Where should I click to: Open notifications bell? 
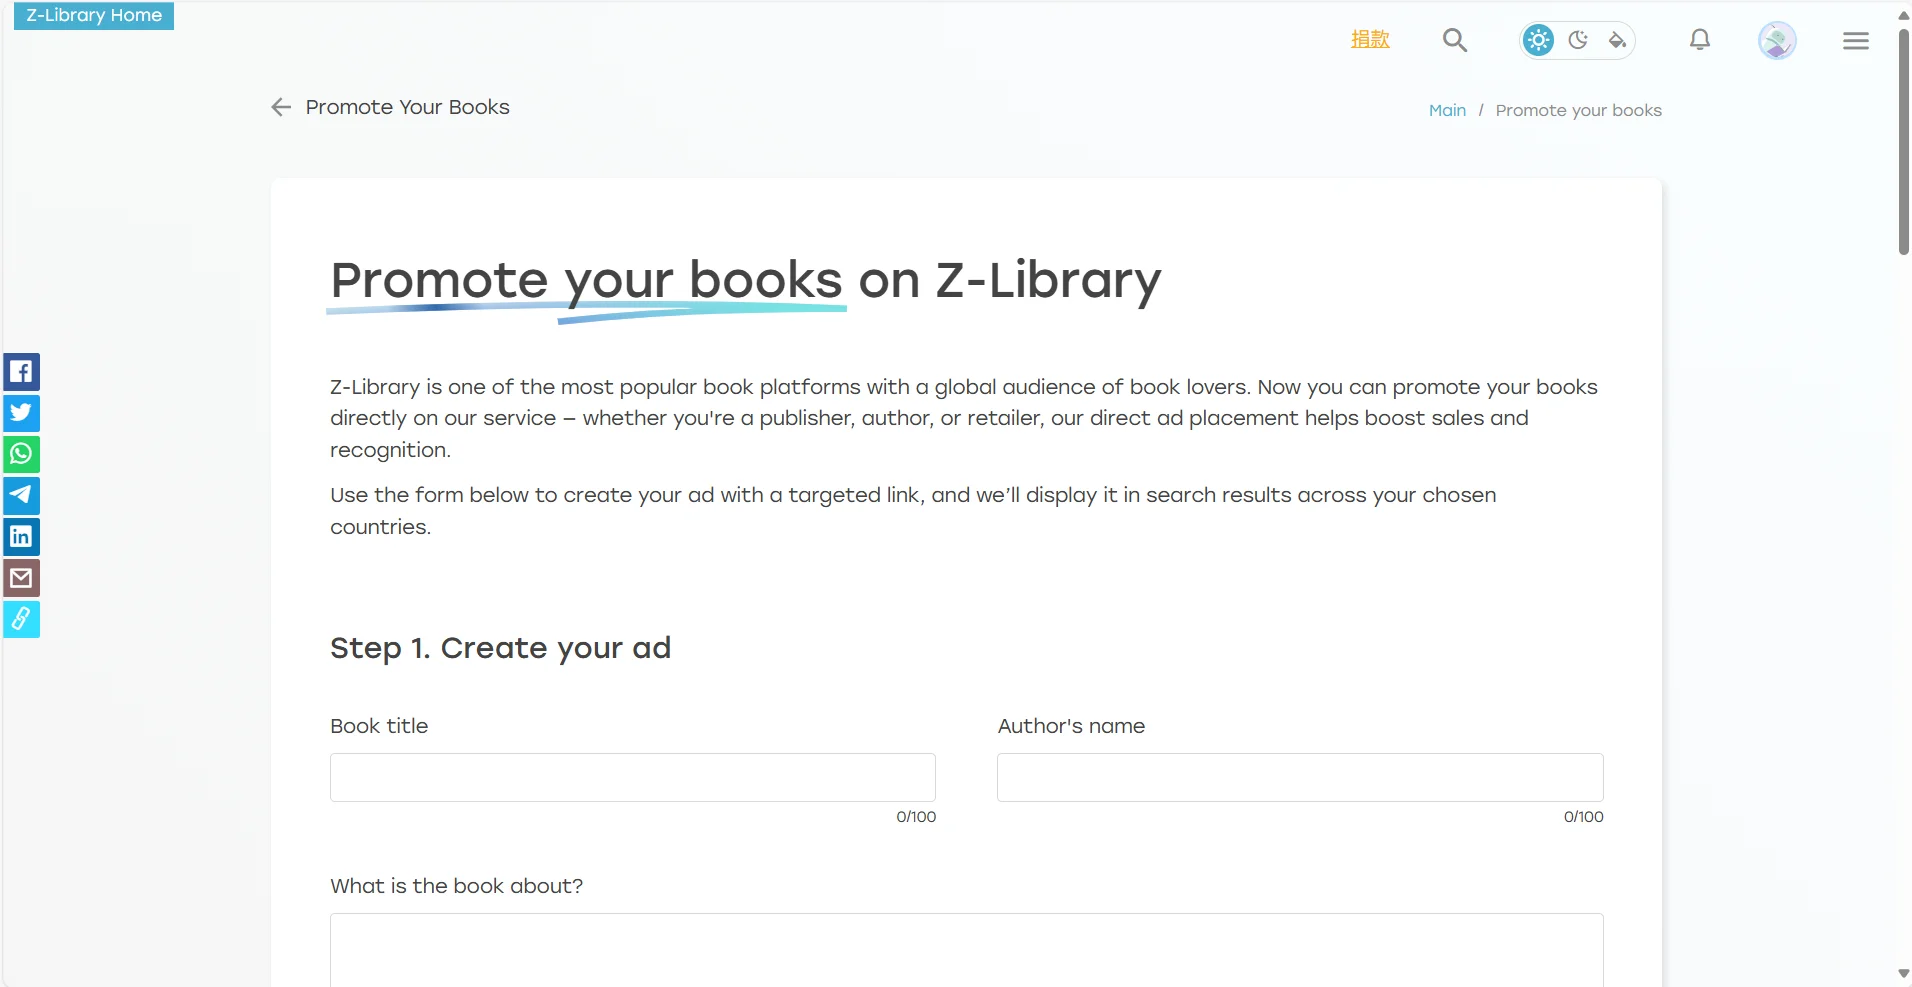pyautogui.click(x=1700, y=40)
